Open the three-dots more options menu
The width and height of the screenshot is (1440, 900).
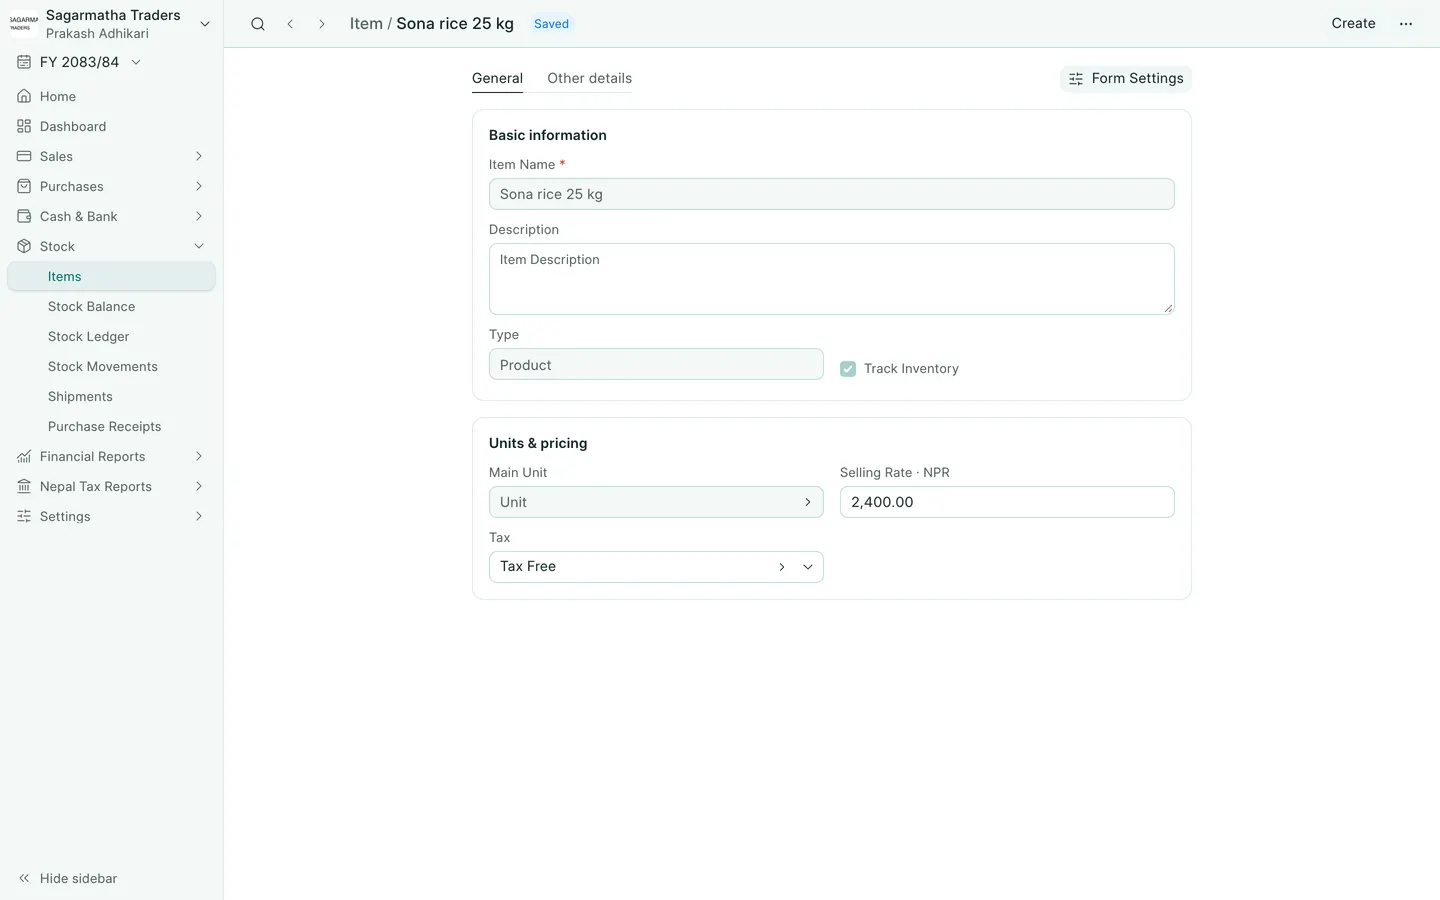click(x=1406, y=24)
